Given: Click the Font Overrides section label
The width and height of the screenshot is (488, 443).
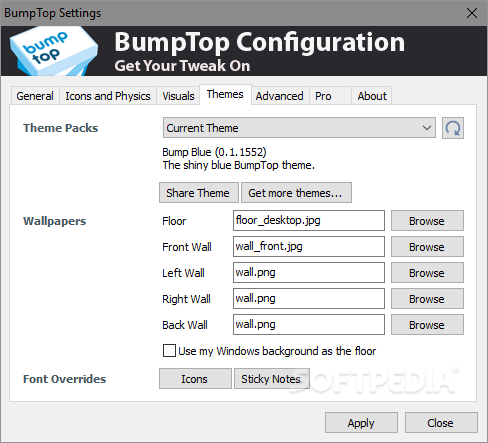Looking at the screenshot, I should click(x=64, y=379).
